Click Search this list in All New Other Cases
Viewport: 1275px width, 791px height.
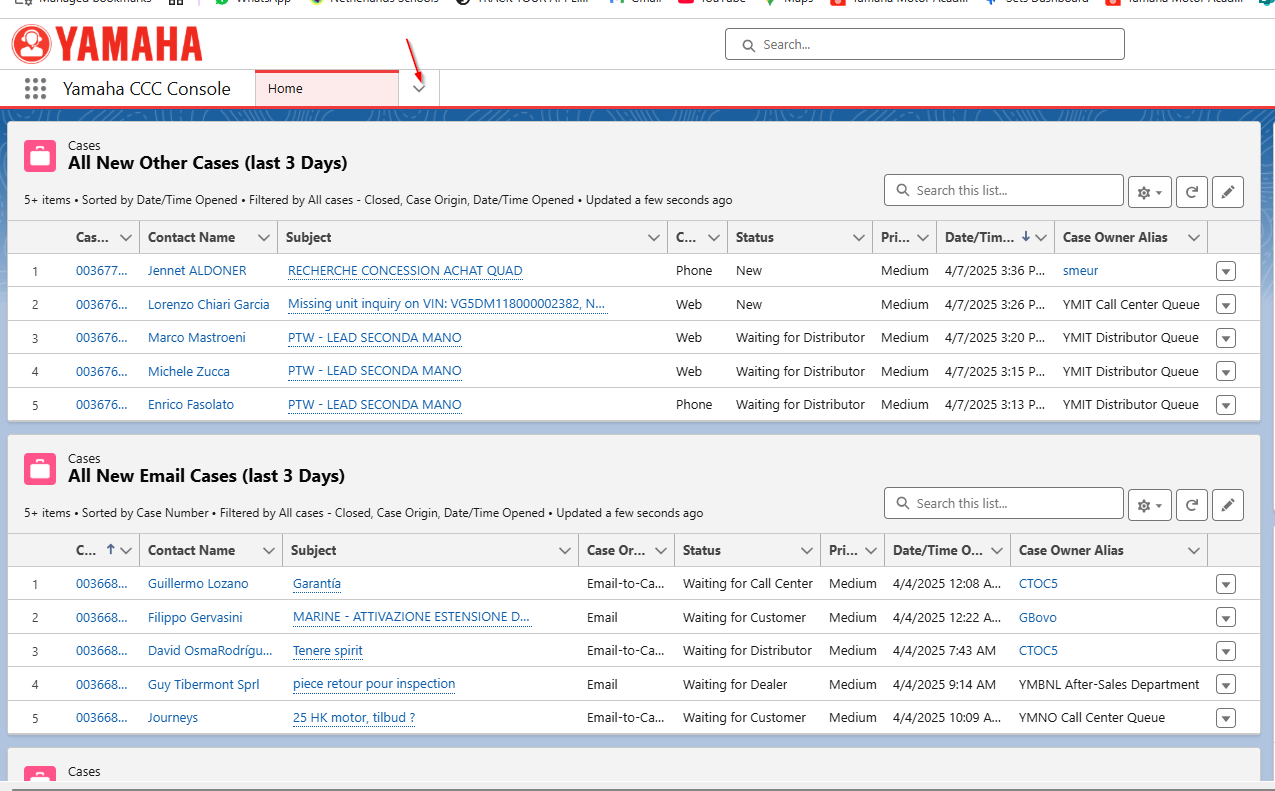1004,190
